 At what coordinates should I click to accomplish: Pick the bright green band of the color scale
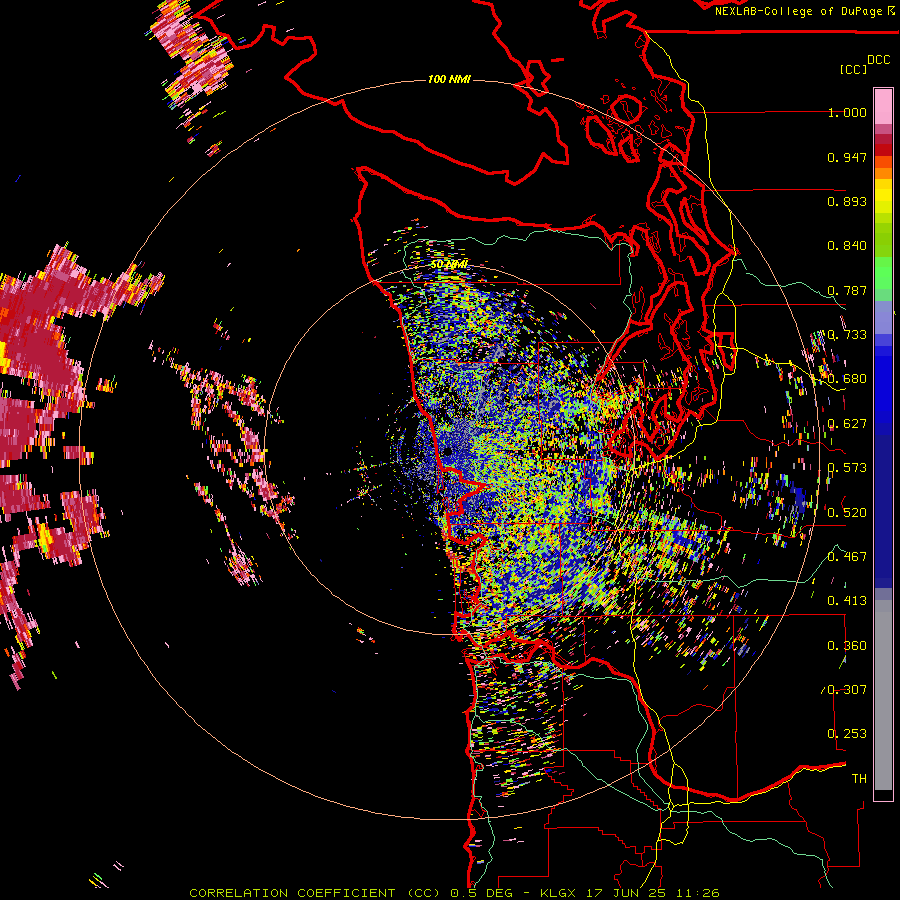(x=883, y=273)
